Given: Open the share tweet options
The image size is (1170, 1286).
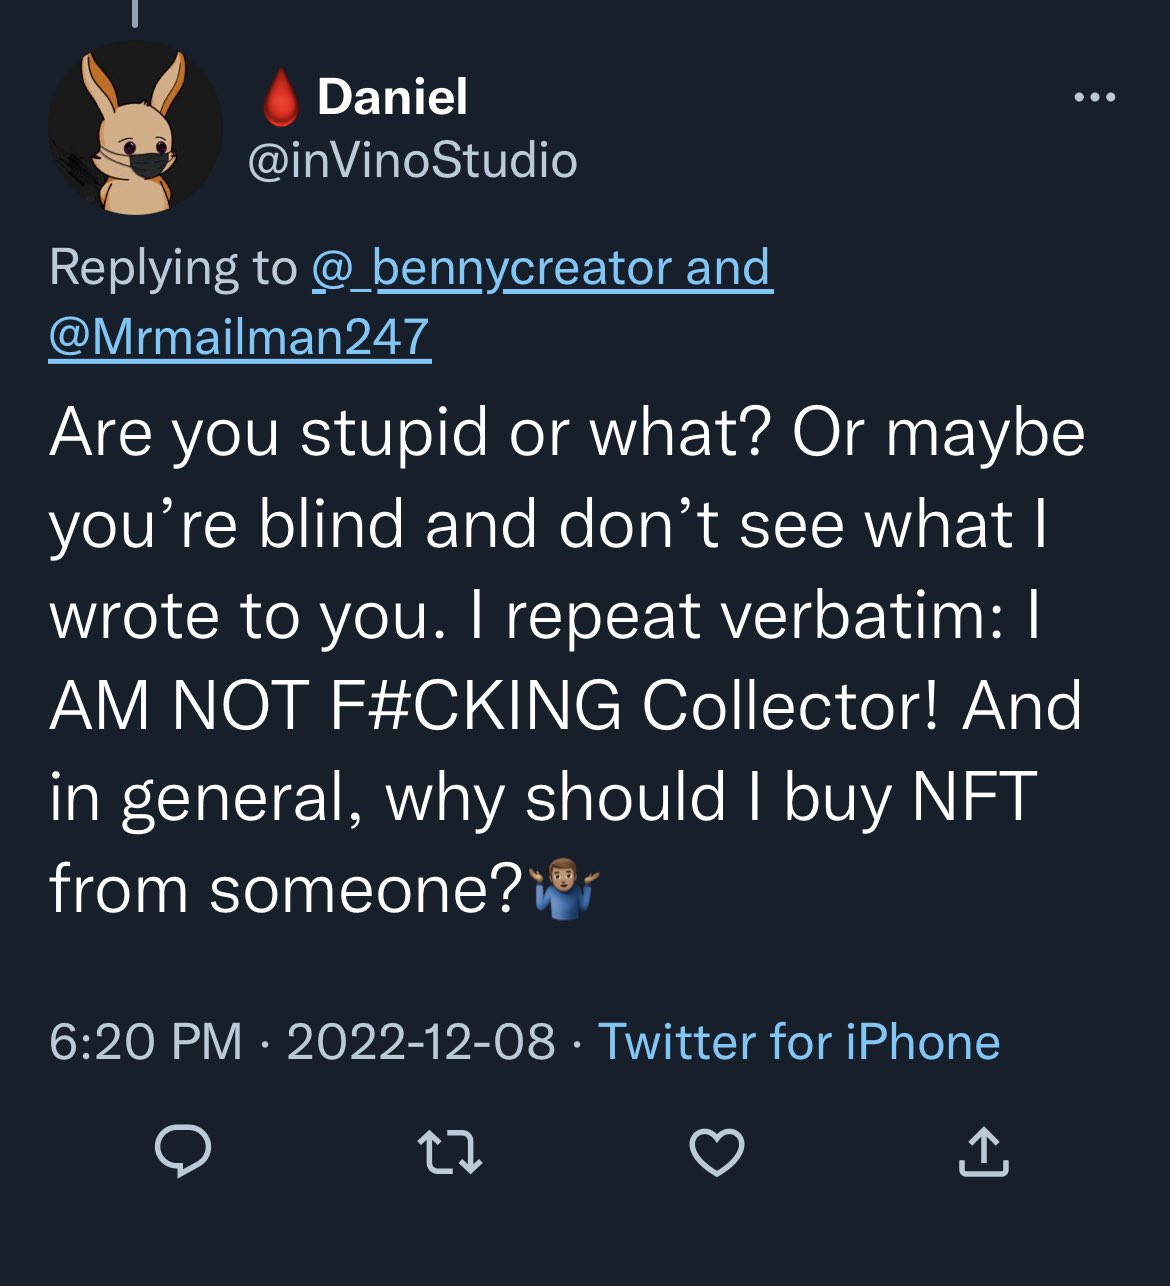Looking at the screenshot, I should 984,1150.
